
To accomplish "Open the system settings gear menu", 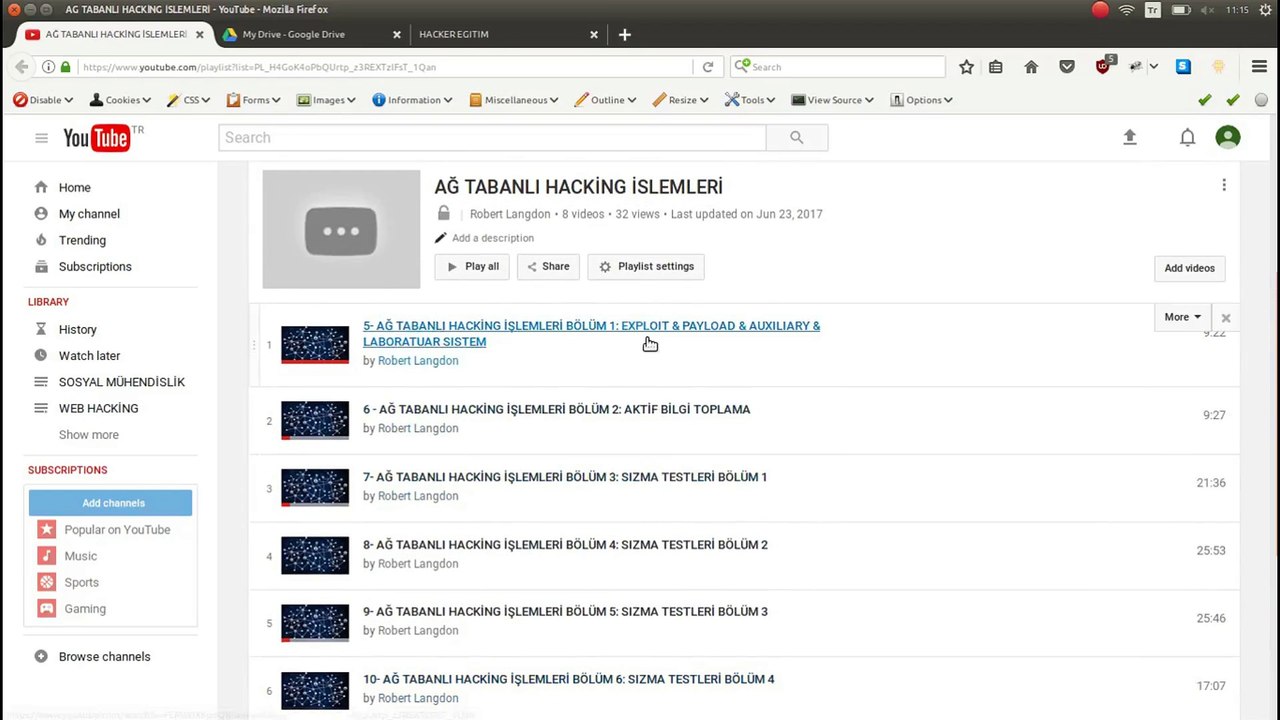I will point(1264,10).
